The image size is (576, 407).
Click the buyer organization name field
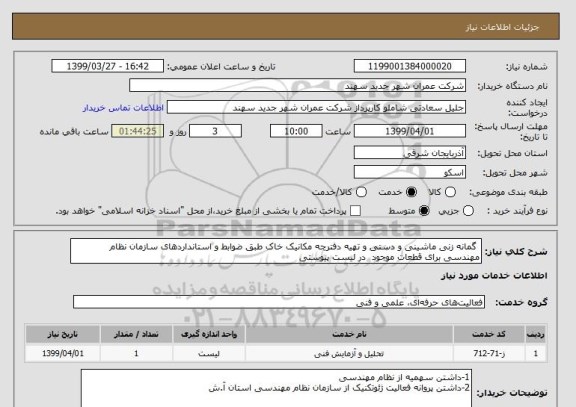[x=298, y=86]
